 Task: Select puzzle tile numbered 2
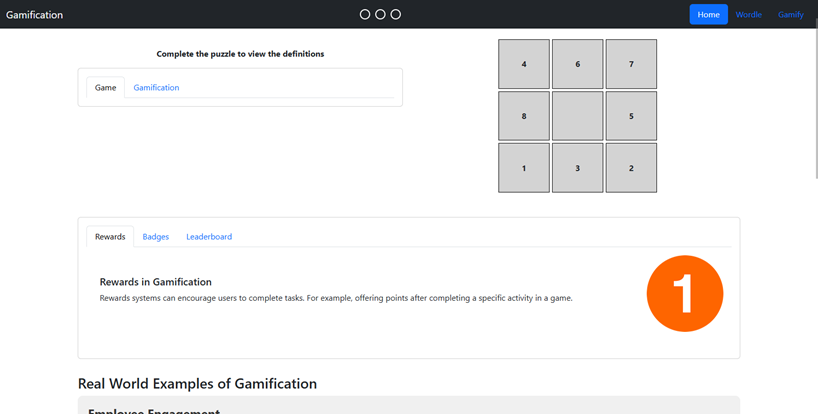[631, 168]
